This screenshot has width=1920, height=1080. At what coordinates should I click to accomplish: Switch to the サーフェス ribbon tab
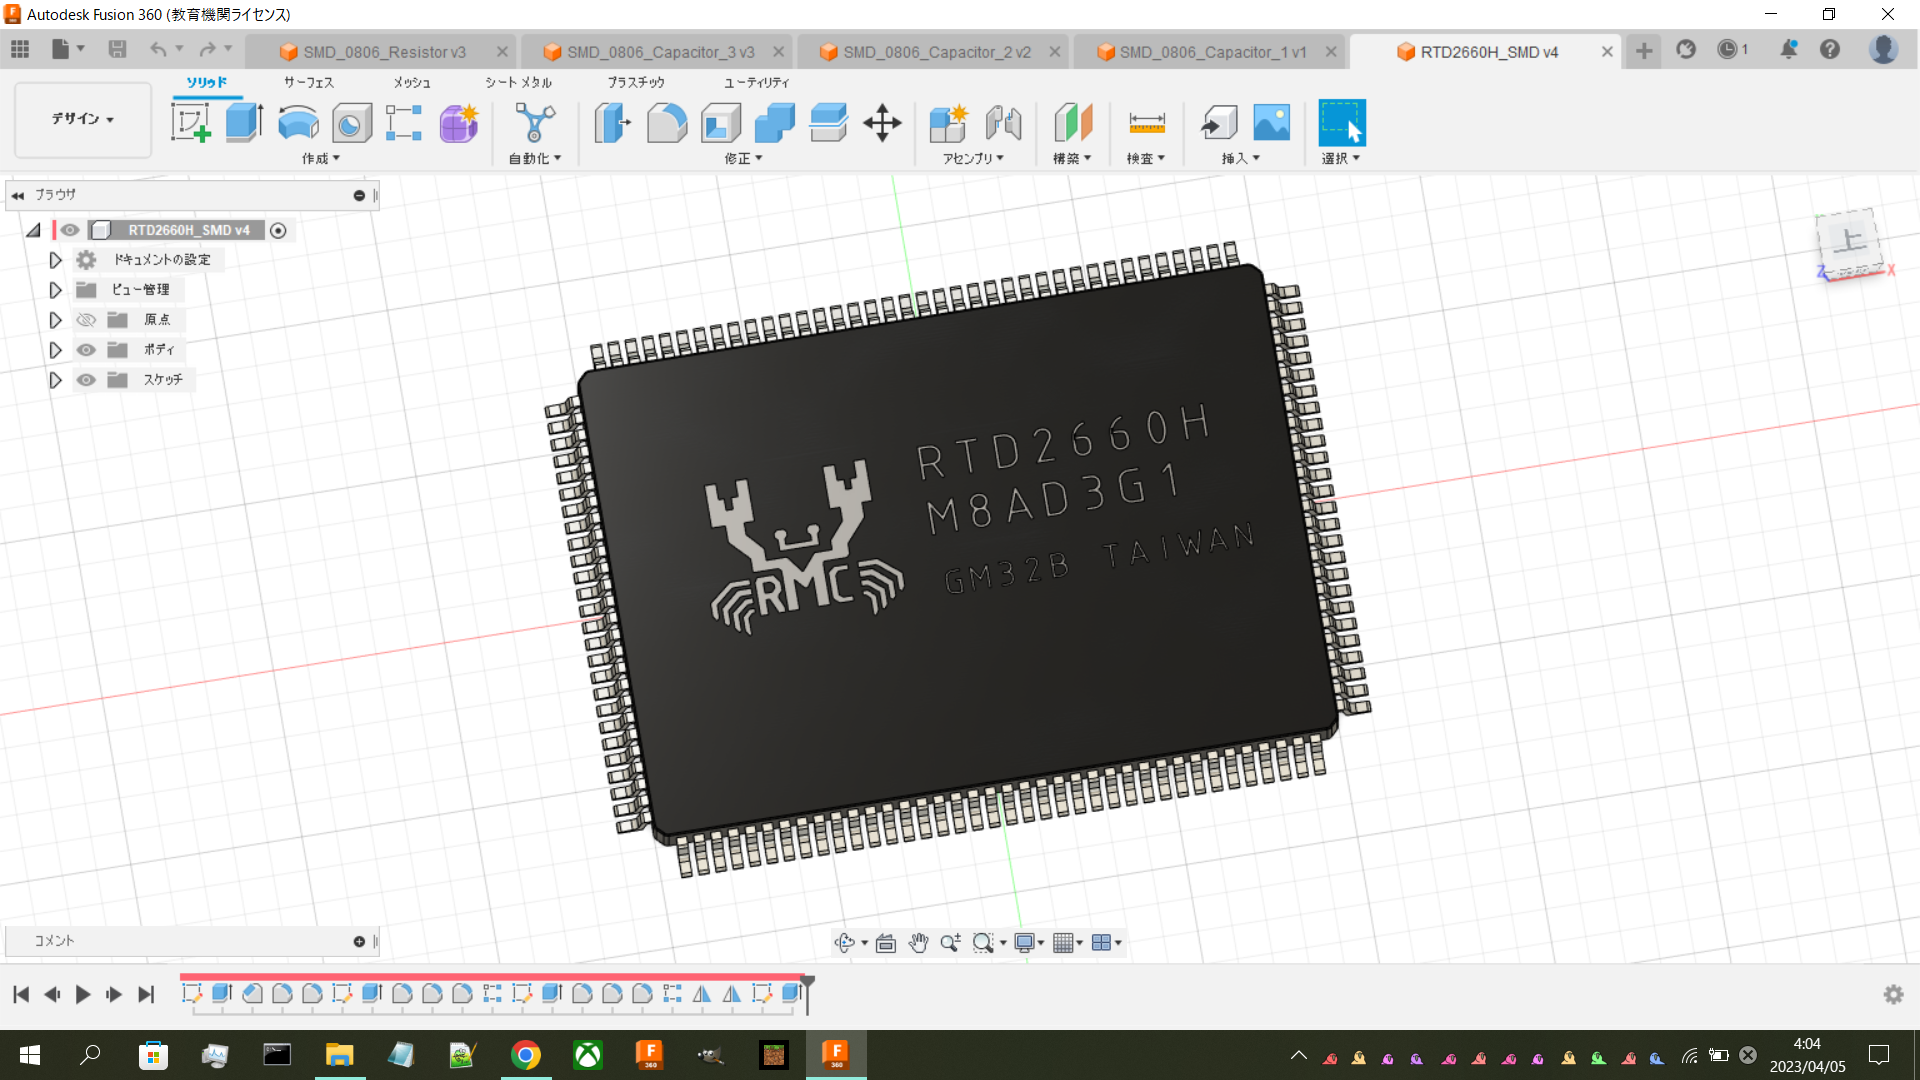pos(309,82)
